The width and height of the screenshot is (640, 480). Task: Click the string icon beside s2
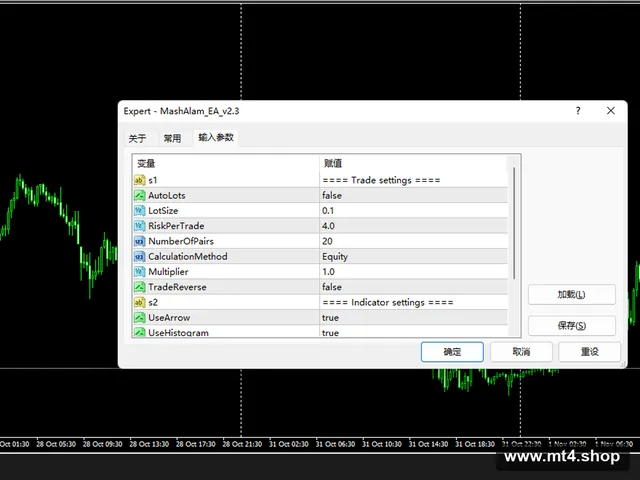point(139,302)
